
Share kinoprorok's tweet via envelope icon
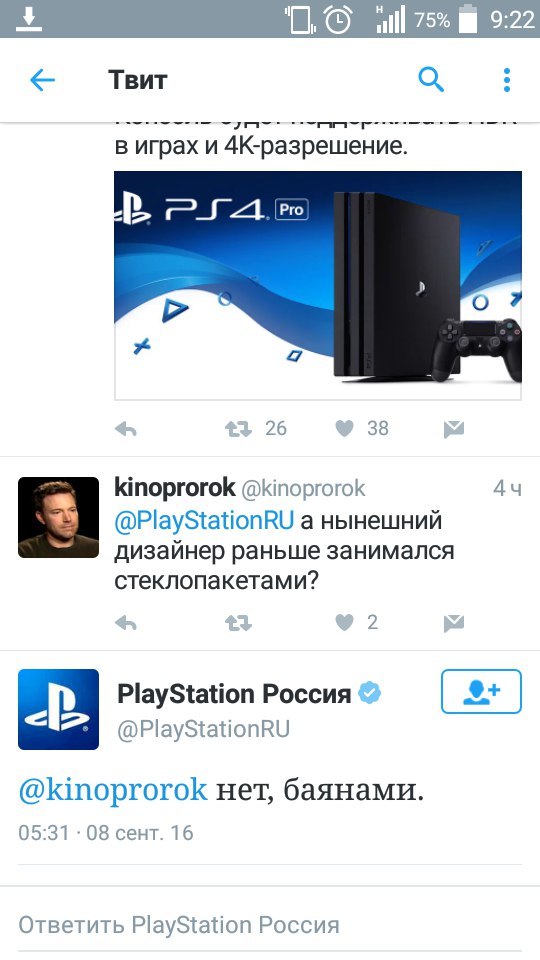point(454,624)
